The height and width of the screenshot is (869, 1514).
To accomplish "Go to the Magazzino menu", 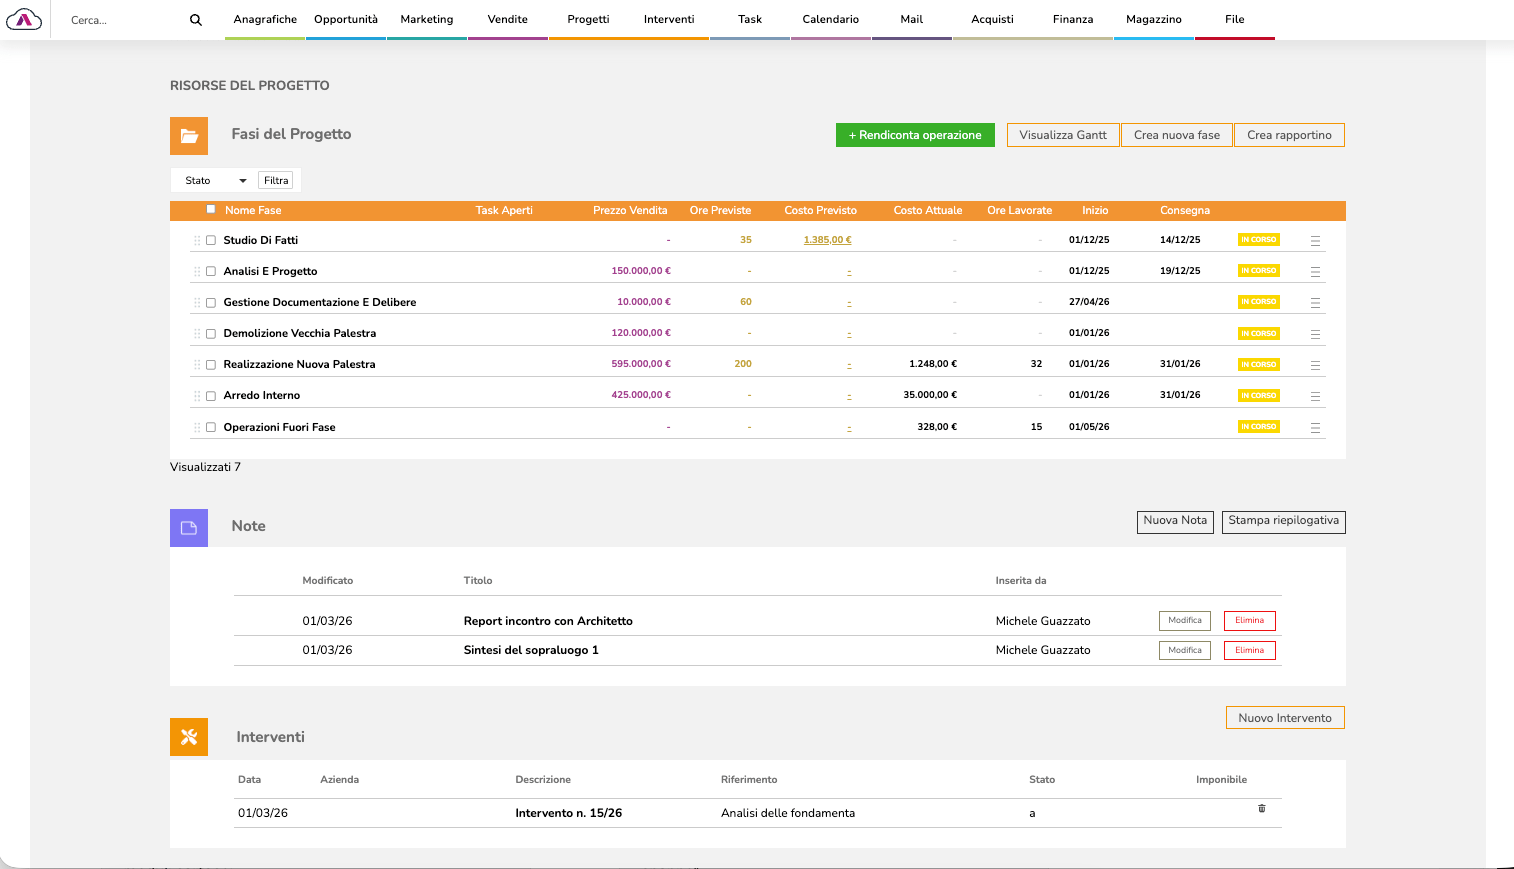I will [1153, 20].
